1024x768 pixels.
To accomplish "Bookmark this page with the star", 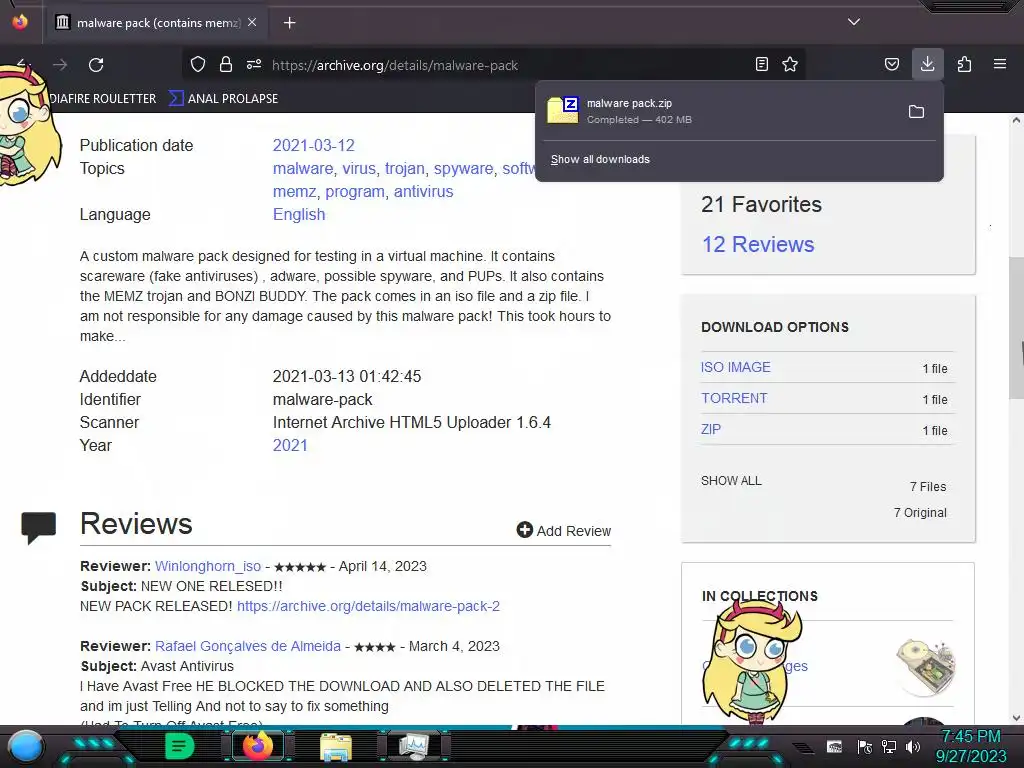I will tap(790, 64).
